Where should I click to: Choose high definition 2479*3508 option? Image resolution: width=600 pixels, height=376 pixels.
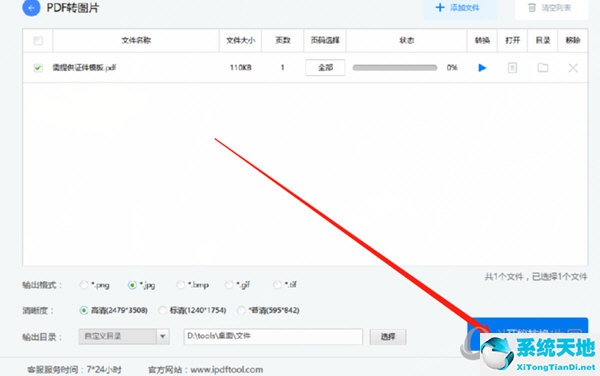point(83,310)
